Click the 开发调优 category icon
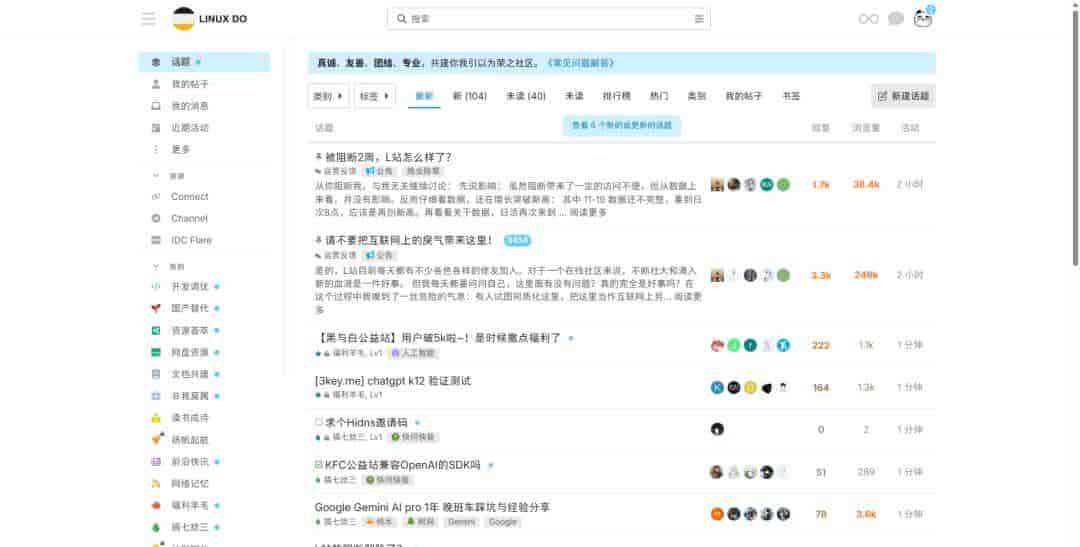 pyautogui.click(x=156, y=287)
